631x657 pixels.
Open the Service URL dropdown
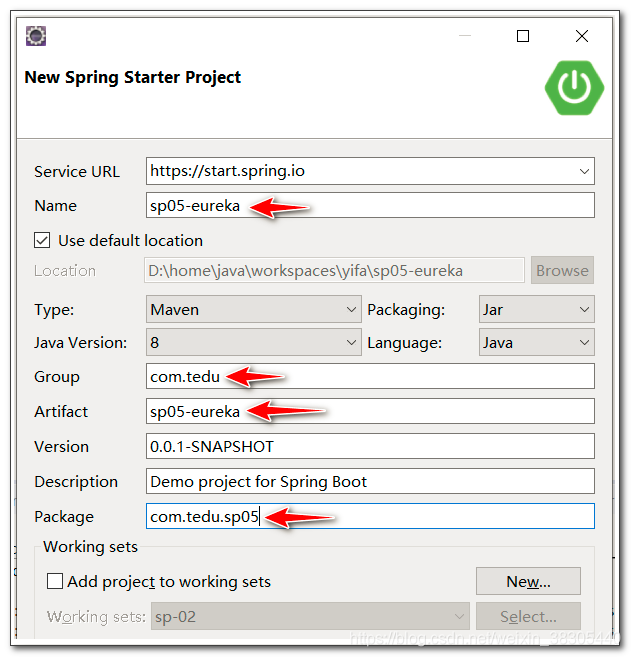(584, 171)
